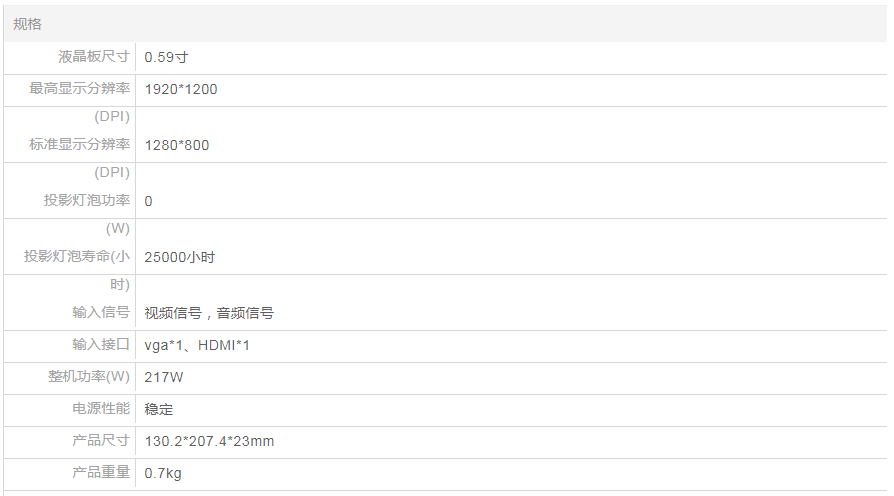Select the 稳定 value
The image size is (894, 496).
point(159,409)
